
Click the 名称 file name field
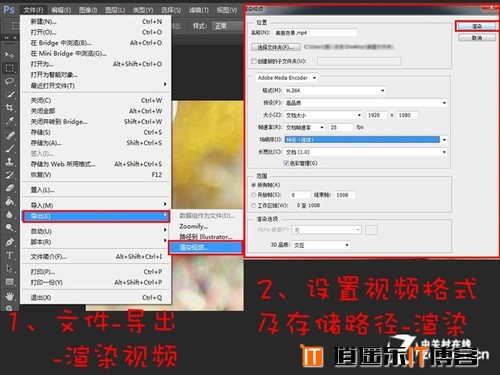click(315, 33)
